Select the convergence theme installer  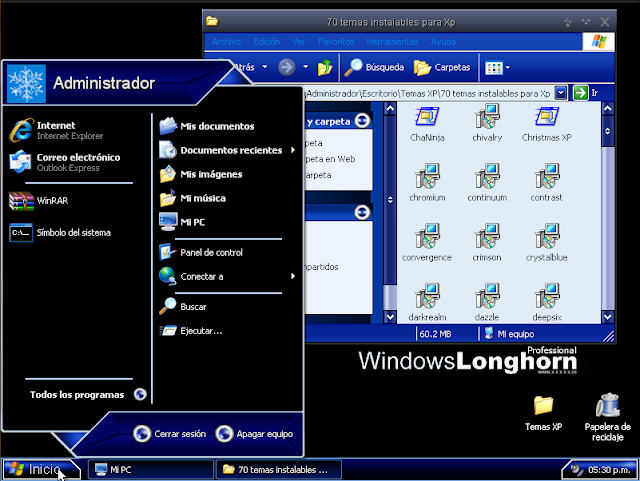[427, 243]
